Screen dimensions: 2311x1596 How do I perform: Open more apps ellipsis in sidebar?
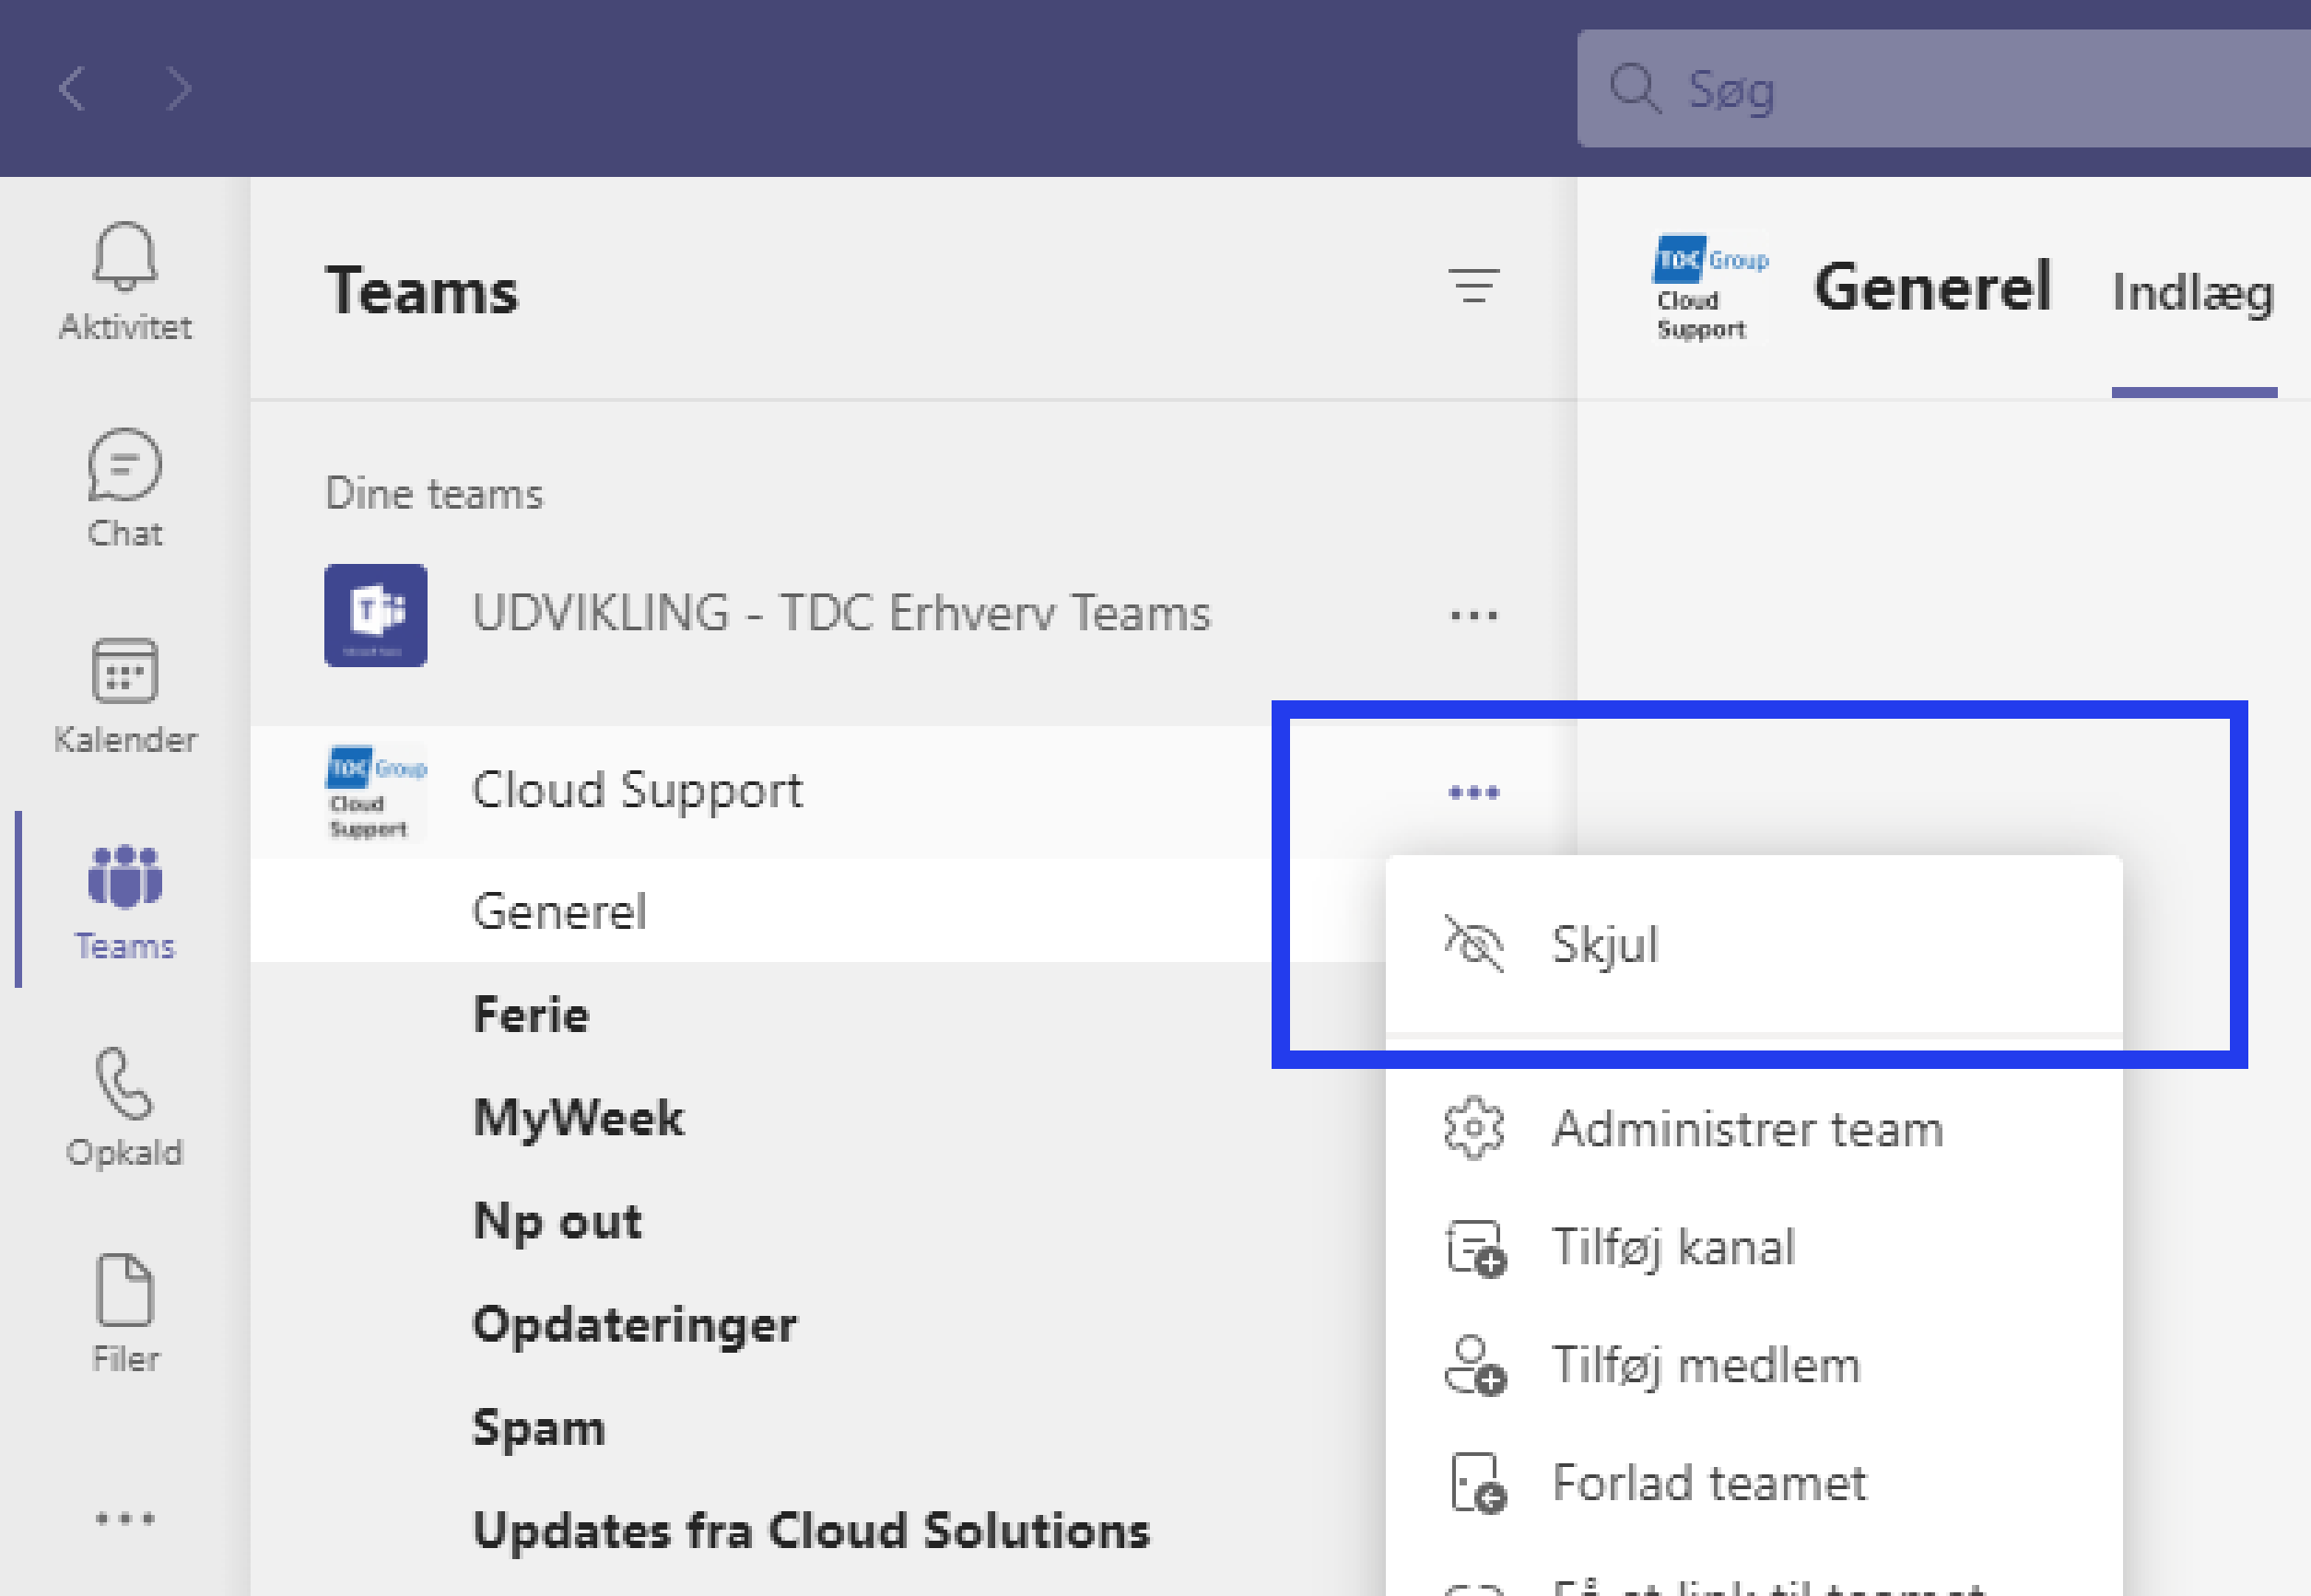tap(124, 1518)
